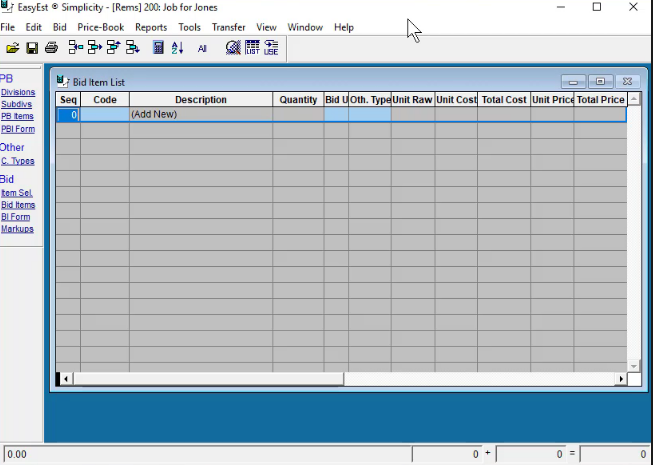This screenshot has width=653, height=465.
Task: Click the Total Cost column header
Action: coord(504,99)
